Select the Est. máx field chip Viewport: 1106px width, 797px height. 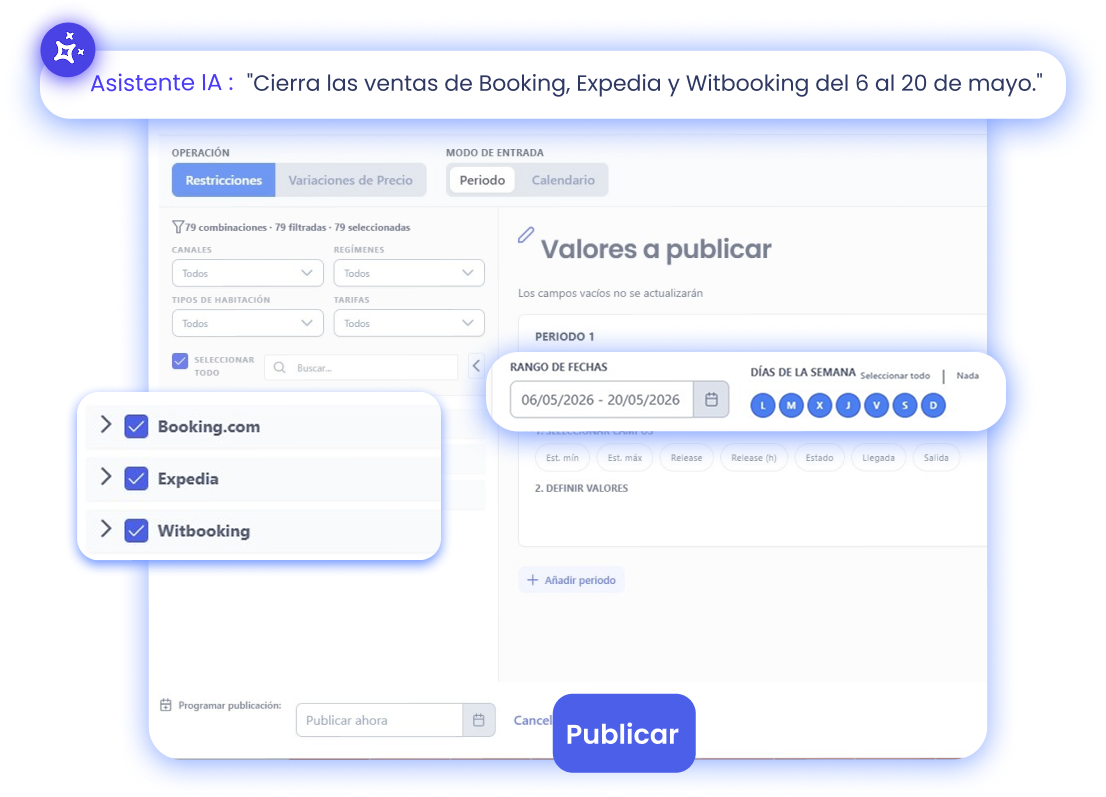pos(625,458)
